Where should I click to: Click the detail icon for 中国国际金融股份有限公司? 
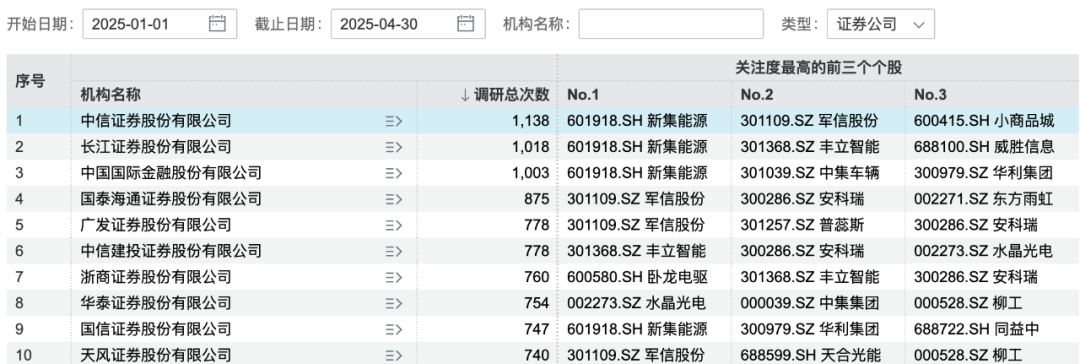coord(393,173)
